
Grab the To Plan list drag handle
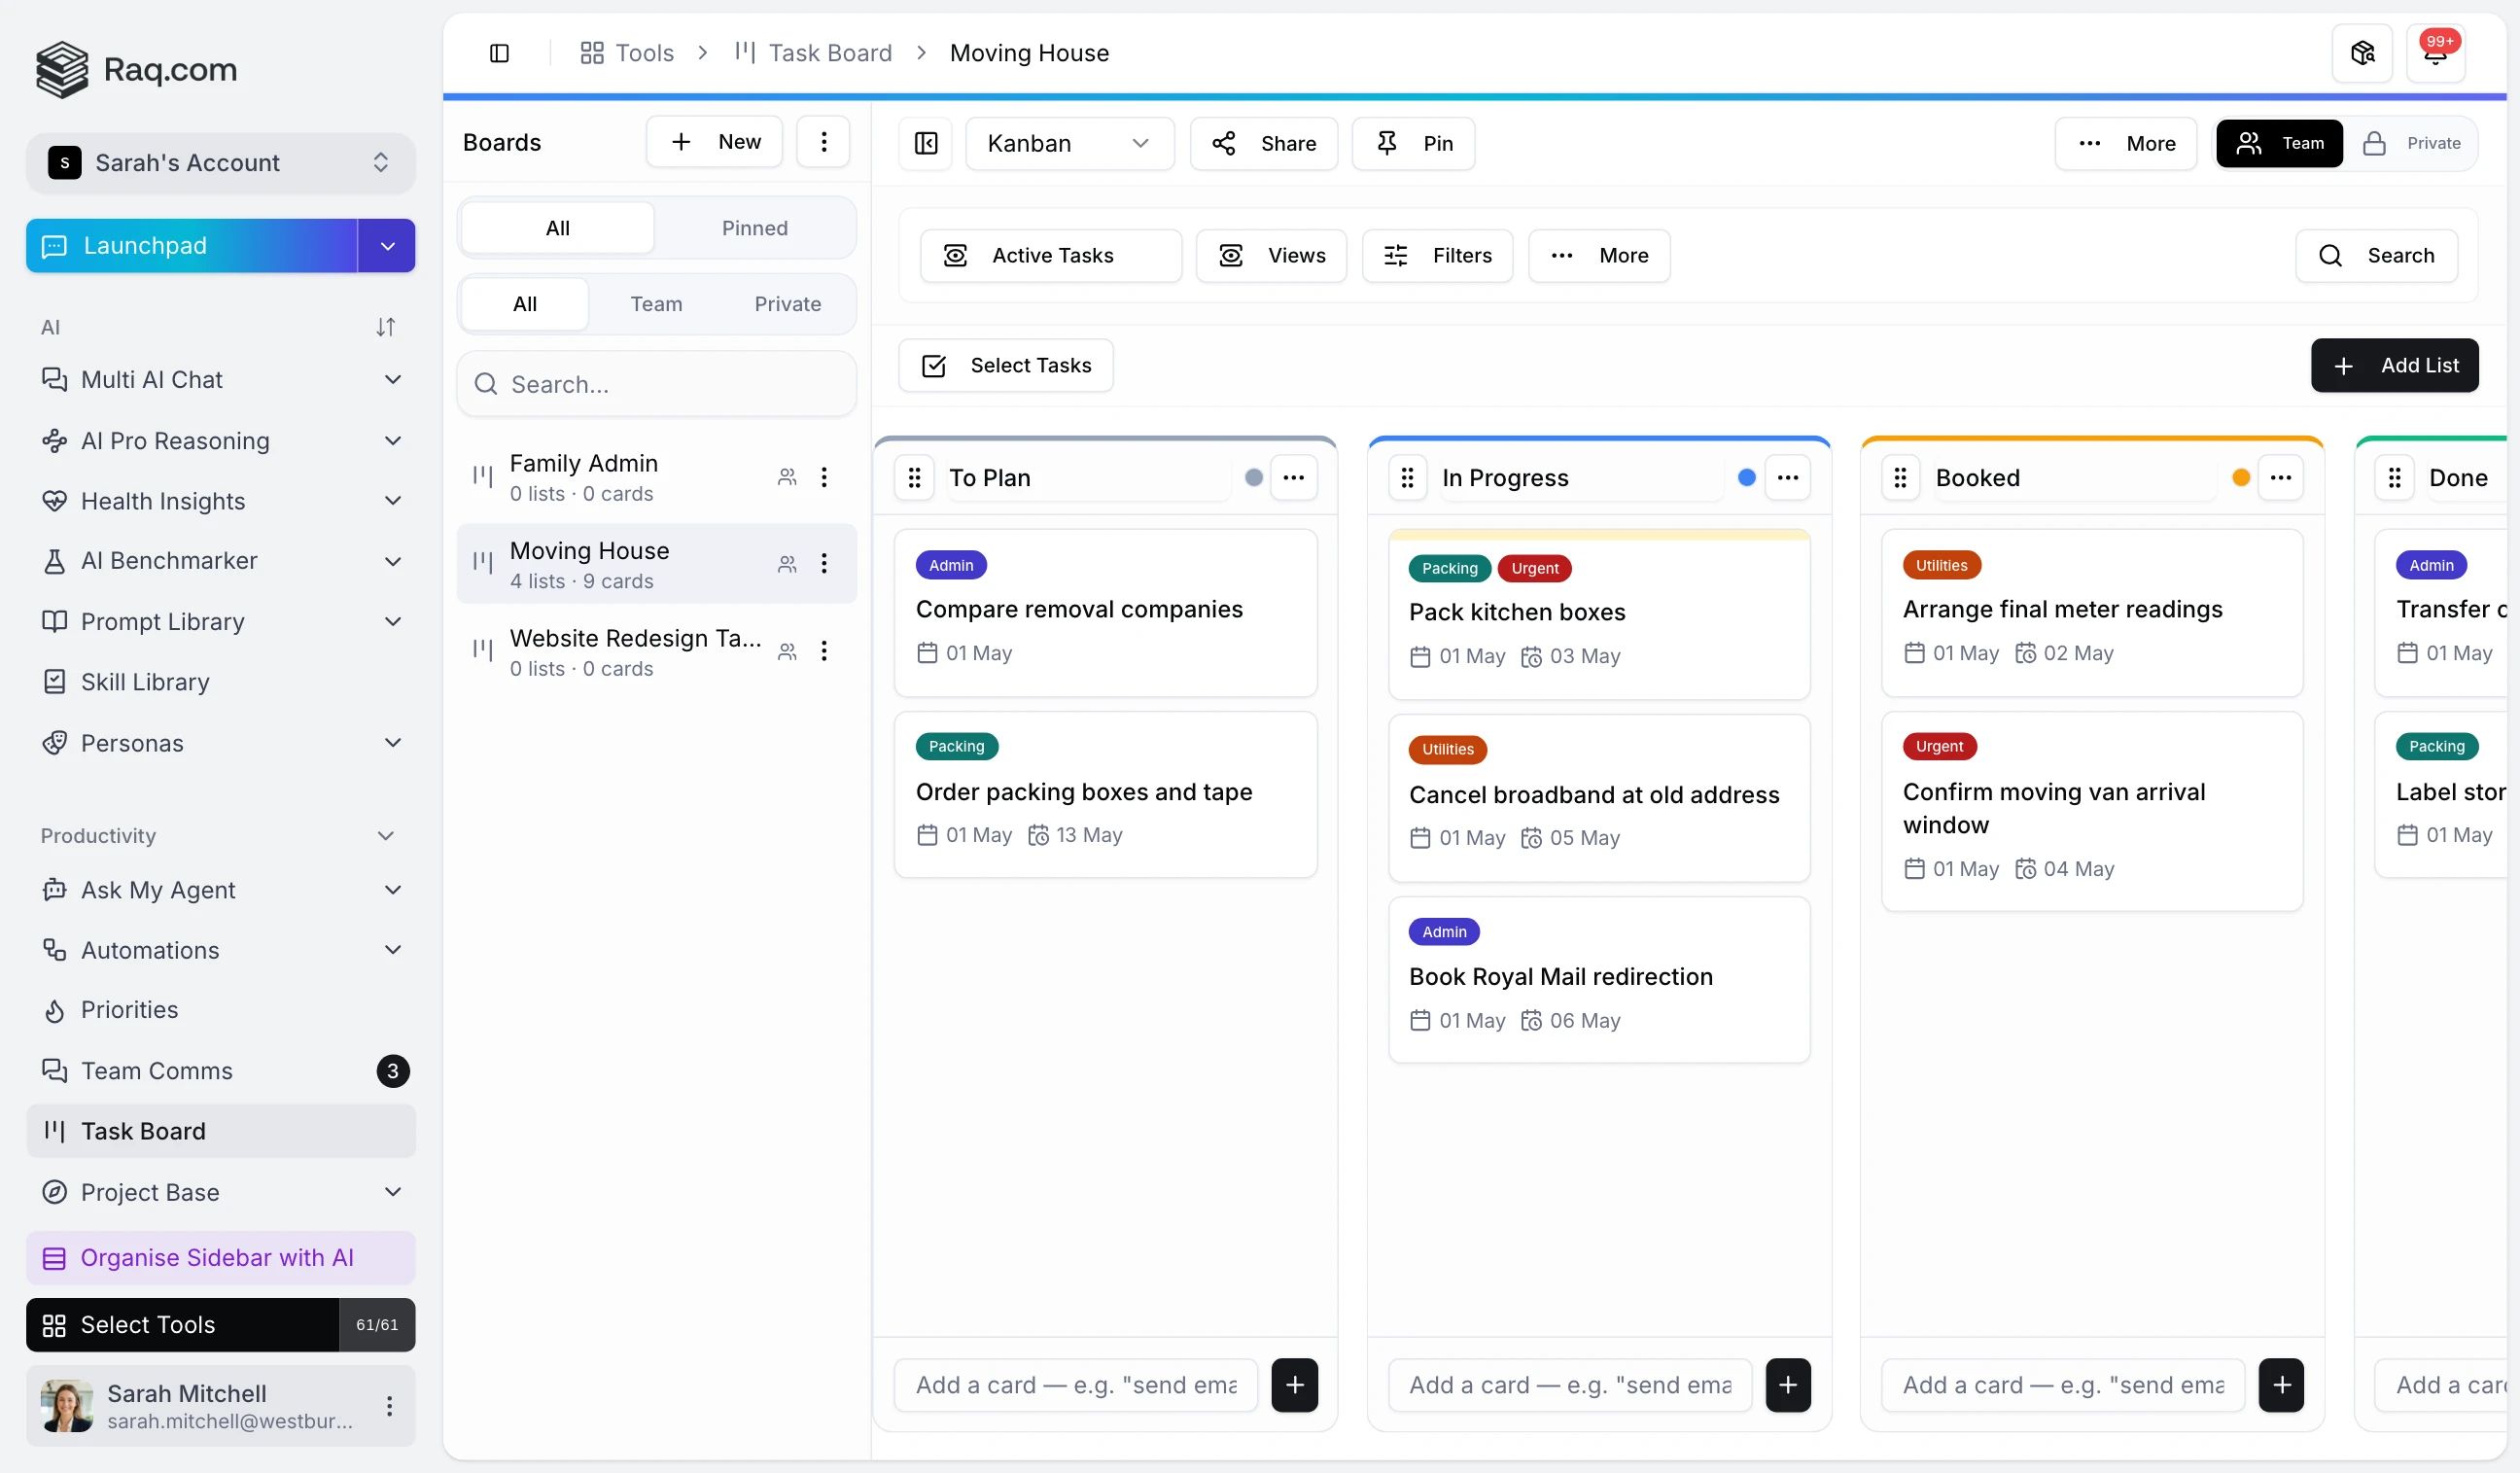tap(914, 478)
